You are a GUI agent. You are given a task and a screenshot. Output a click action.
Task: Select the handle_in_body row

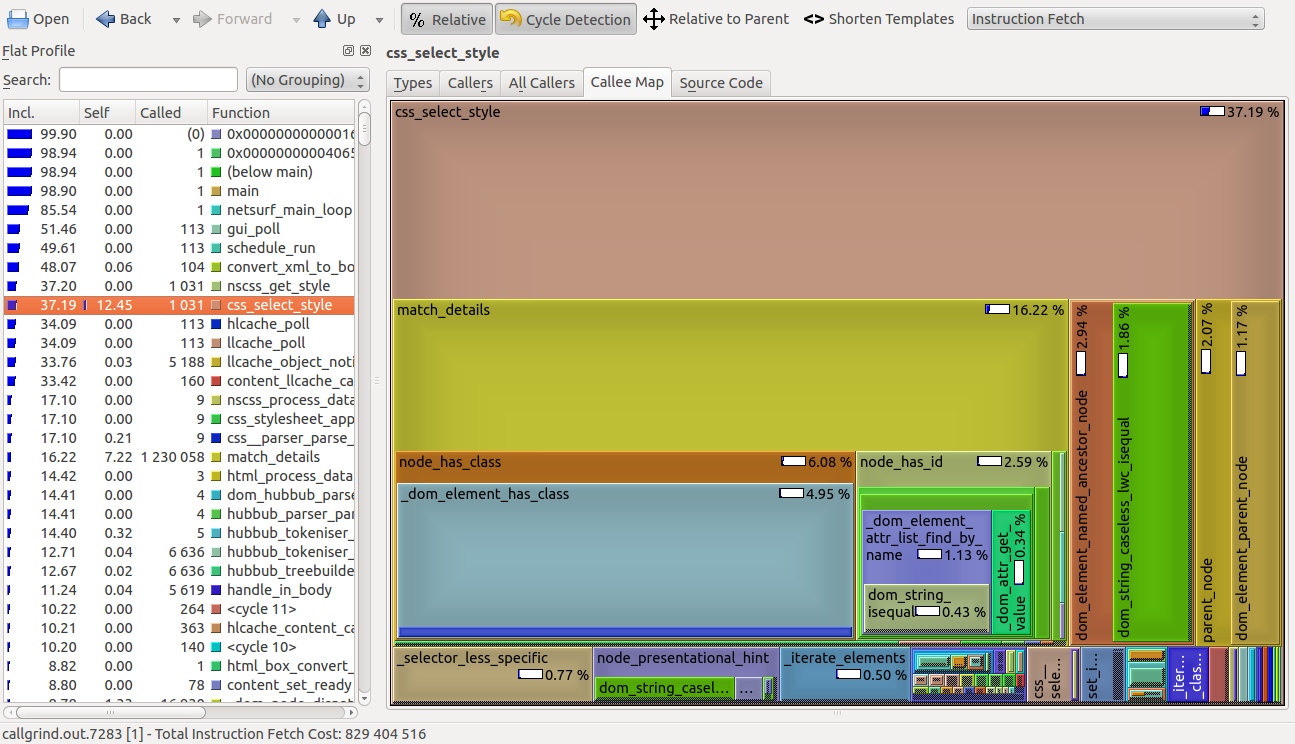[x=179, y=590]
